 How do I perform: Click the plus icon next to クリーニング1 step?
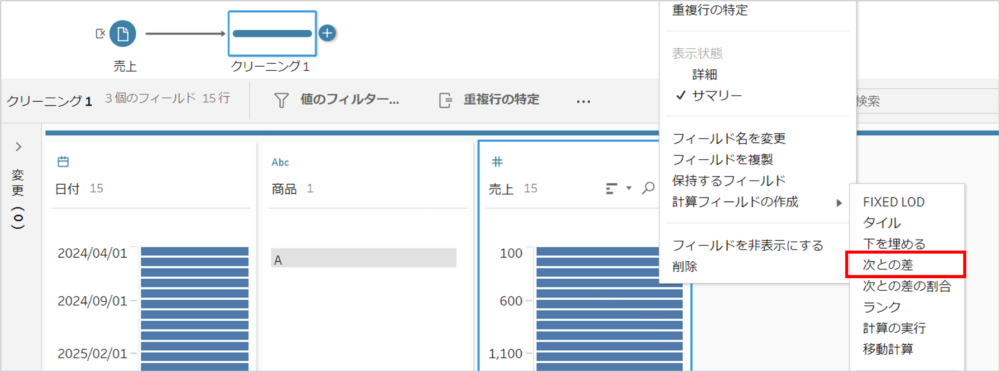[x=327, y=33]
